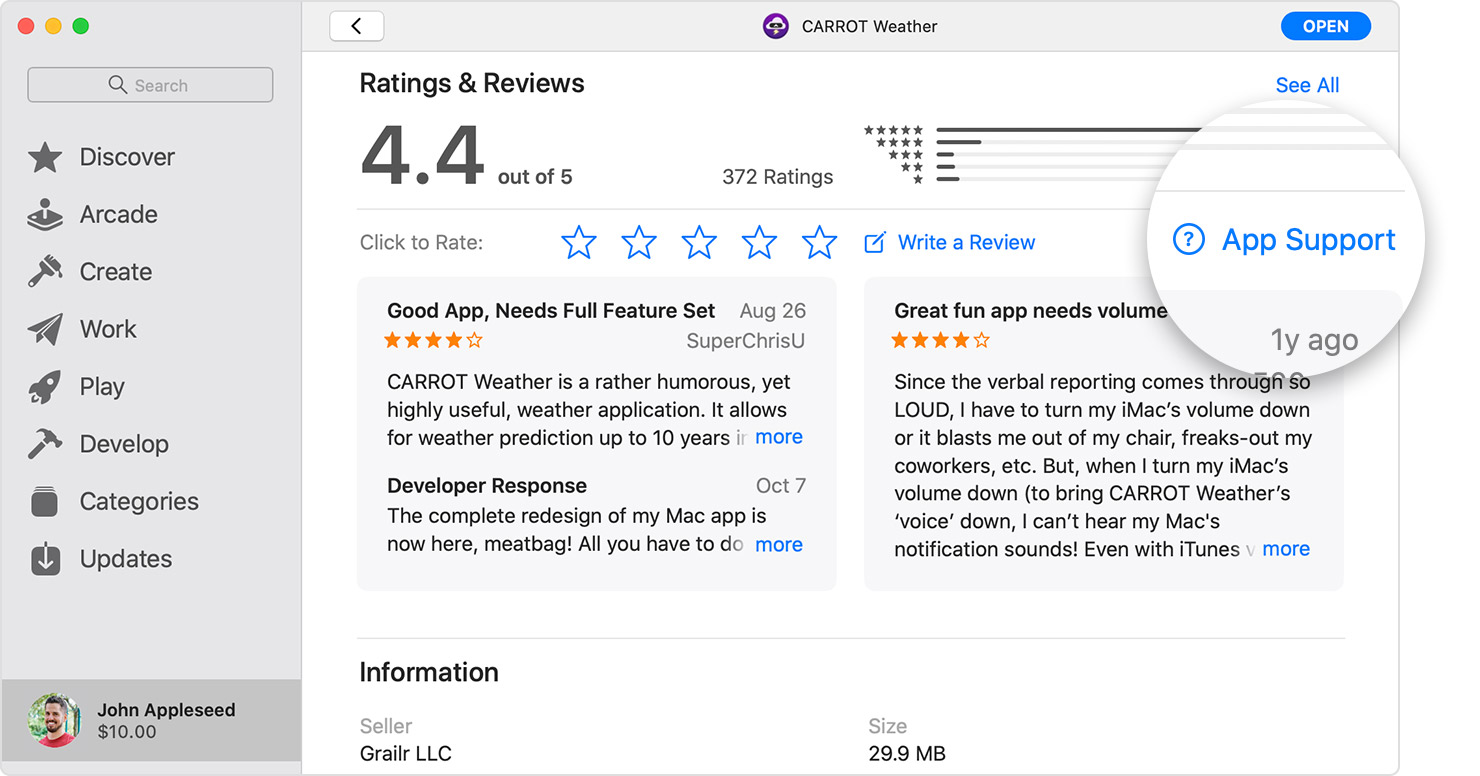Open the See All reviews link

pyautogui.click(x=1307, y=85)
